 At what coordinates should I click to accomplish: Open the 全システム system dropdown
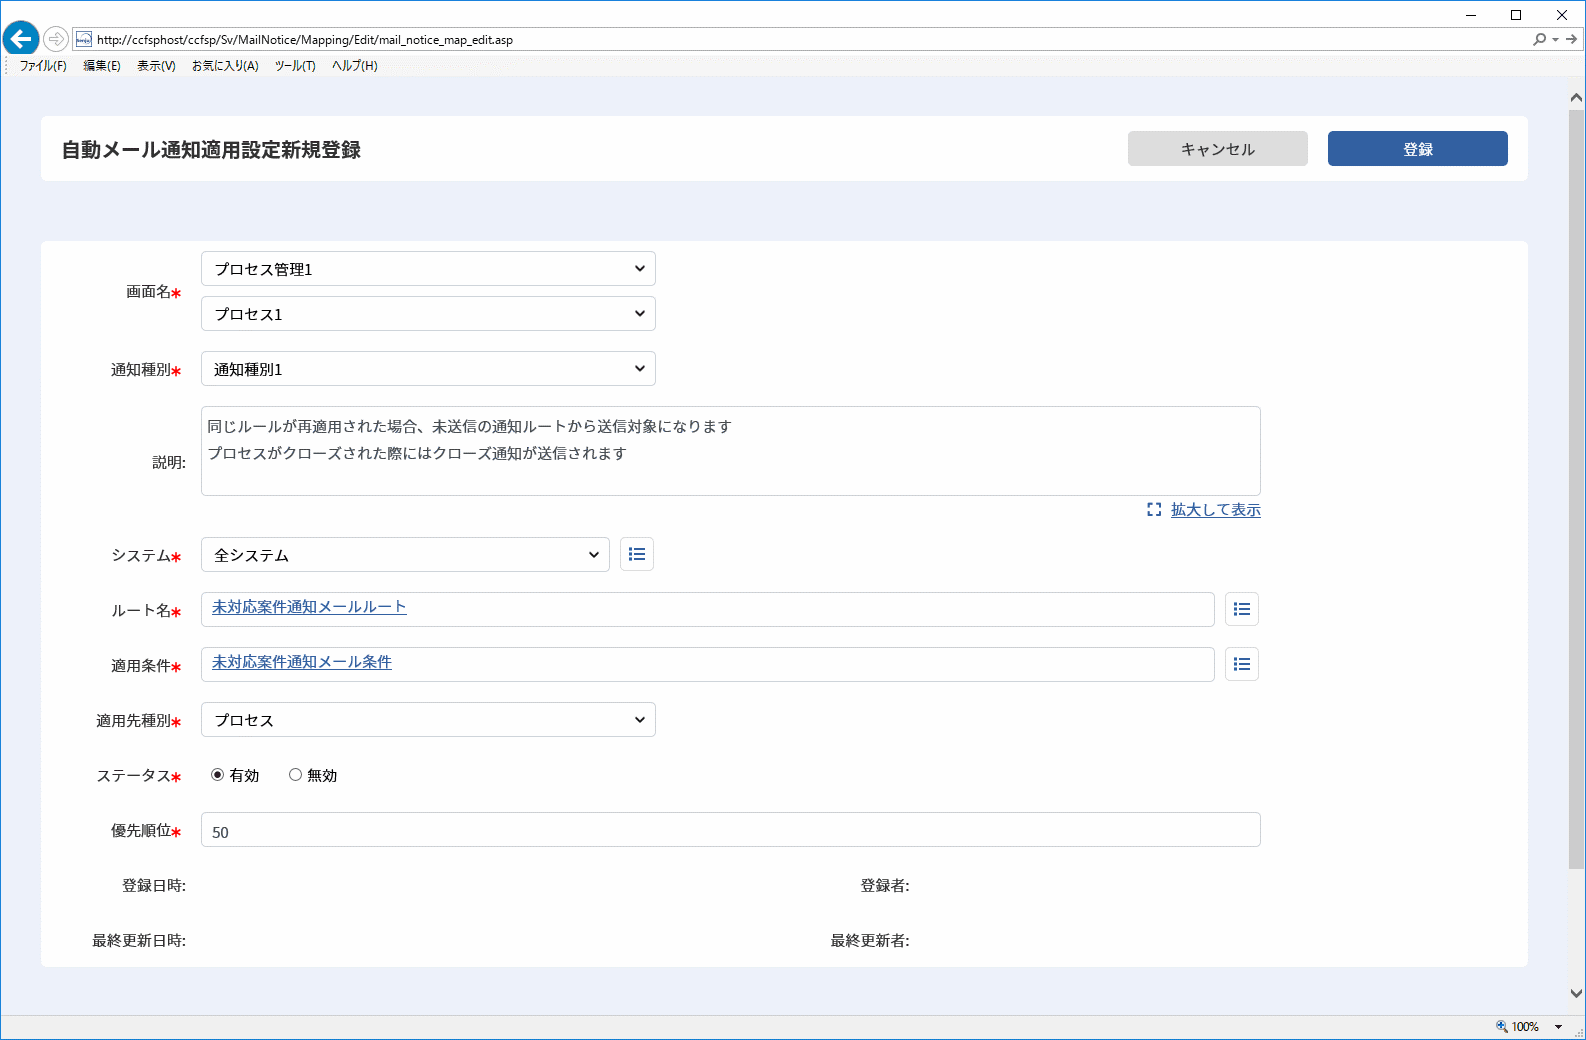coord(405,555)
